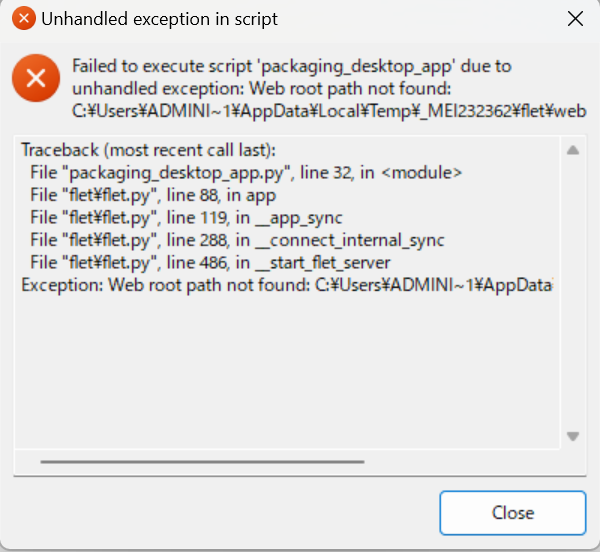Screen dimensions: 600x552
Task: Click the "Failed to execute script" message text
Action: point(292,66)
